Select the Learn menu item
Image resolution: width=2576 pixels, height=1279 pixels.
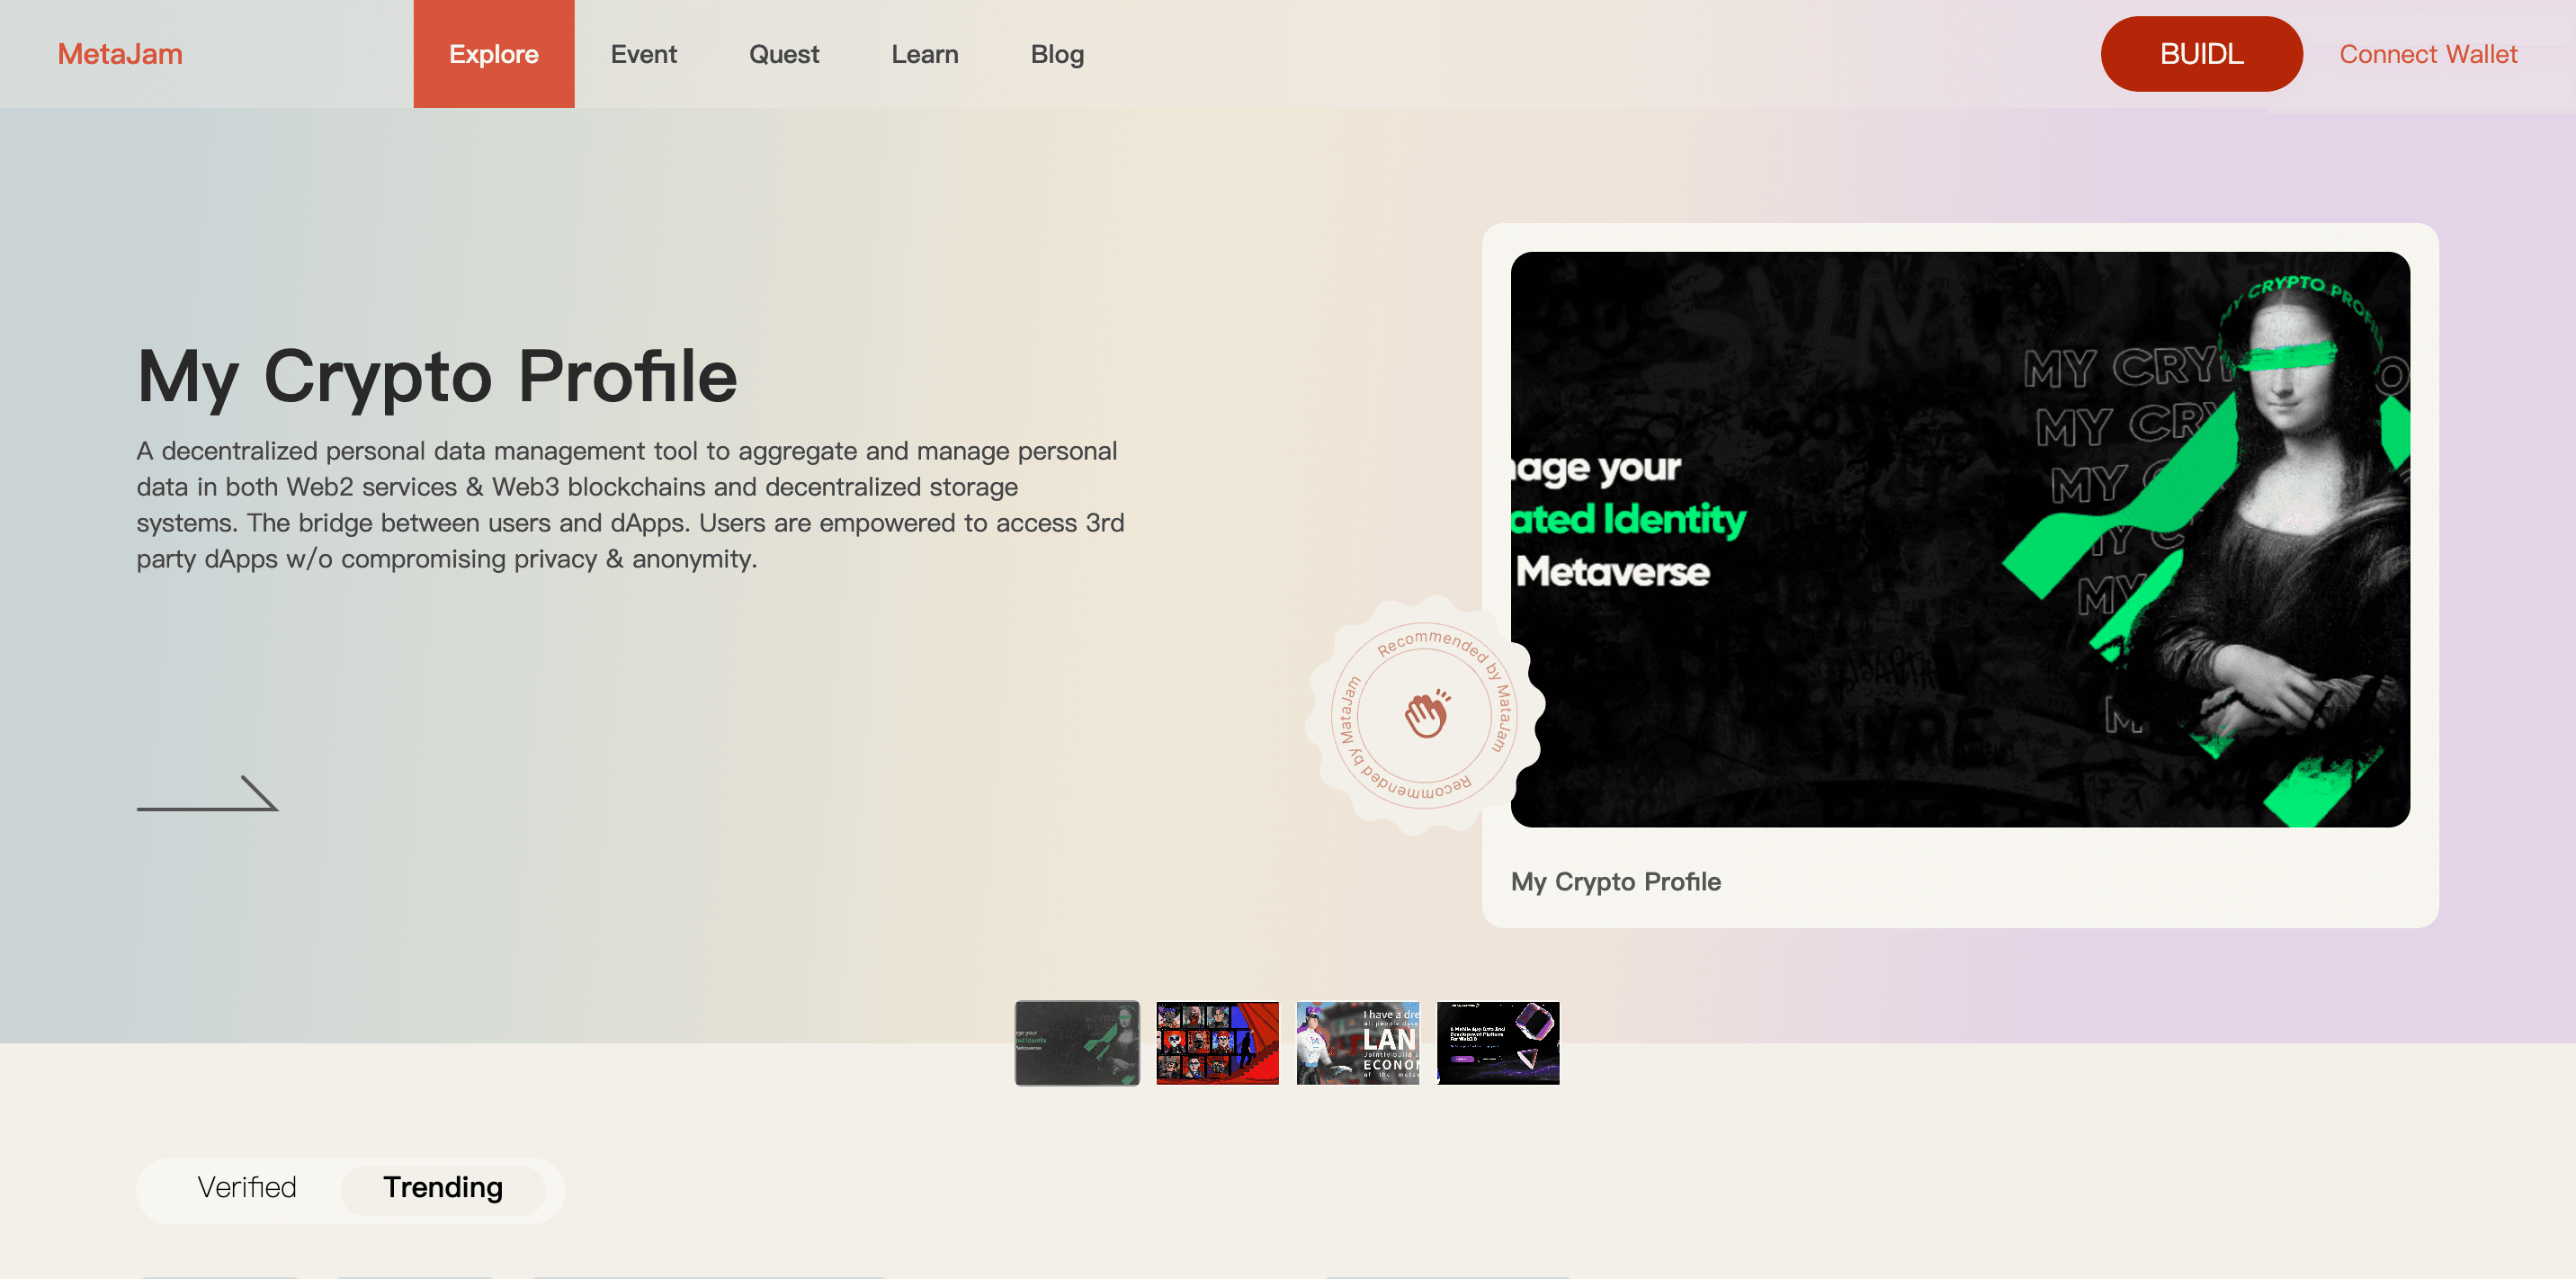(x=925, y=54)
